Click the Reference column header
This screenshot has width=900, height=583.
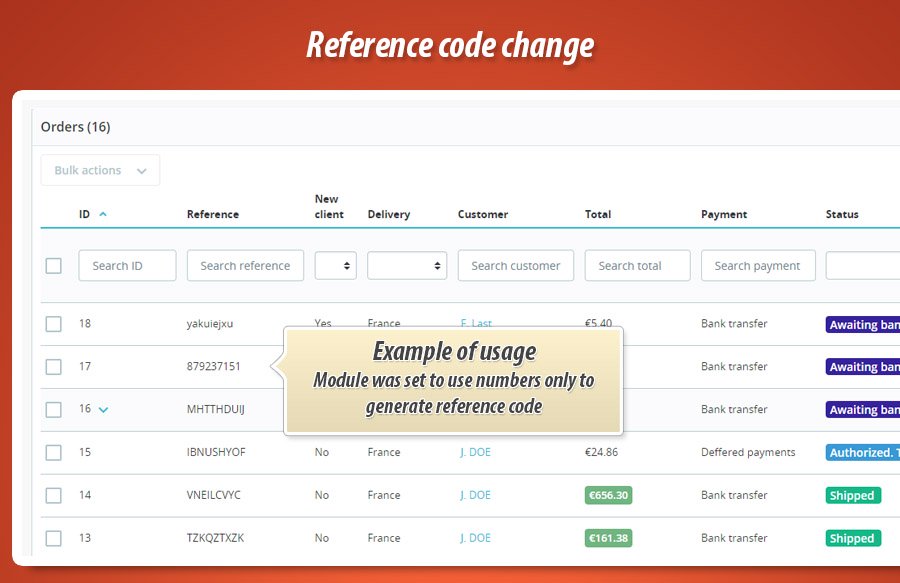212,214
